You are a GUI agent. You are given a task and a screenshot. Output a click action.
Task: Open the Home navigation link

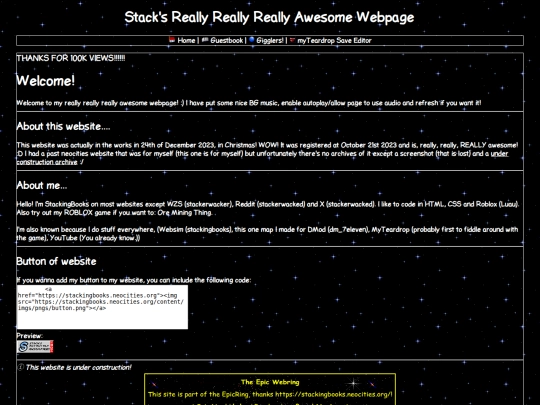186,41
